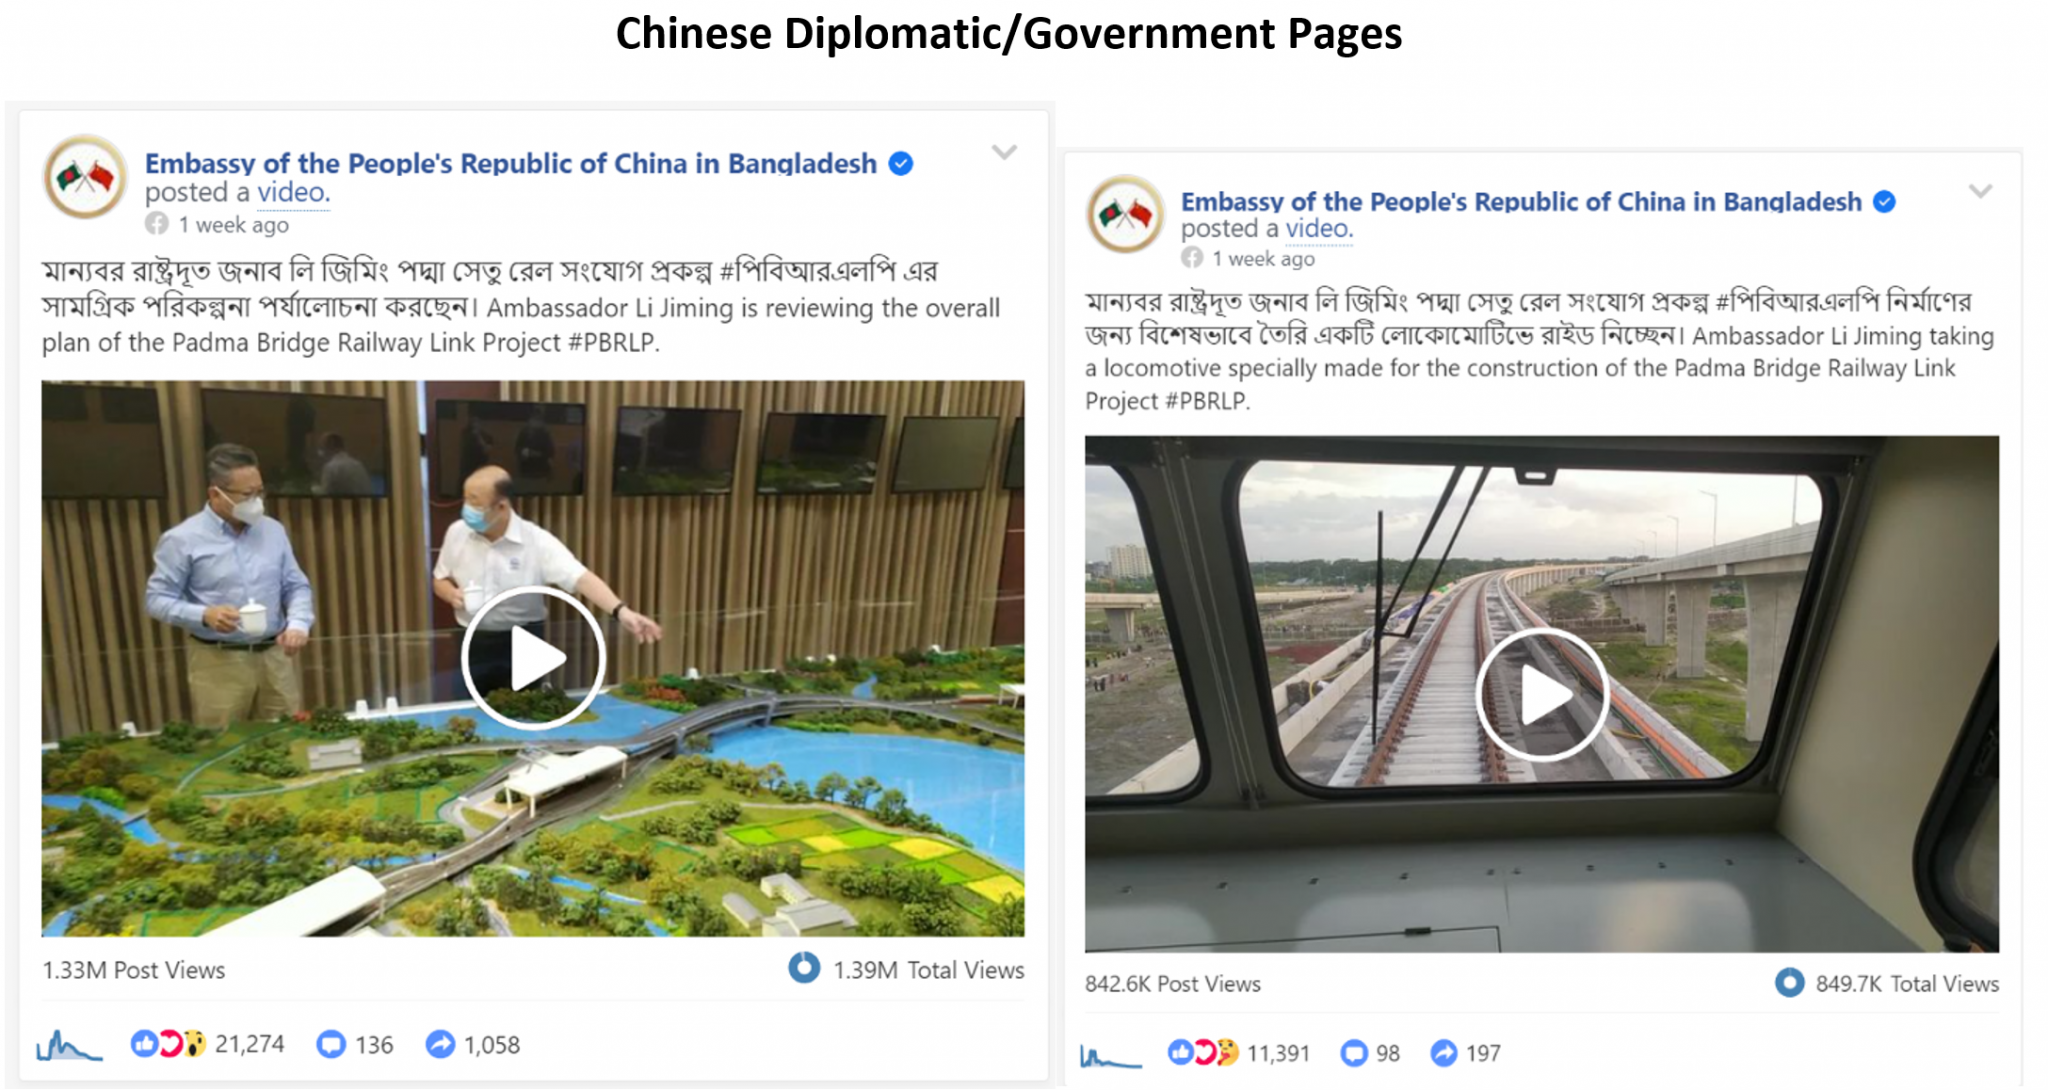Play the locomotive ride video
Viewport: 2048px width, 1090px height.
[1542, 695]
